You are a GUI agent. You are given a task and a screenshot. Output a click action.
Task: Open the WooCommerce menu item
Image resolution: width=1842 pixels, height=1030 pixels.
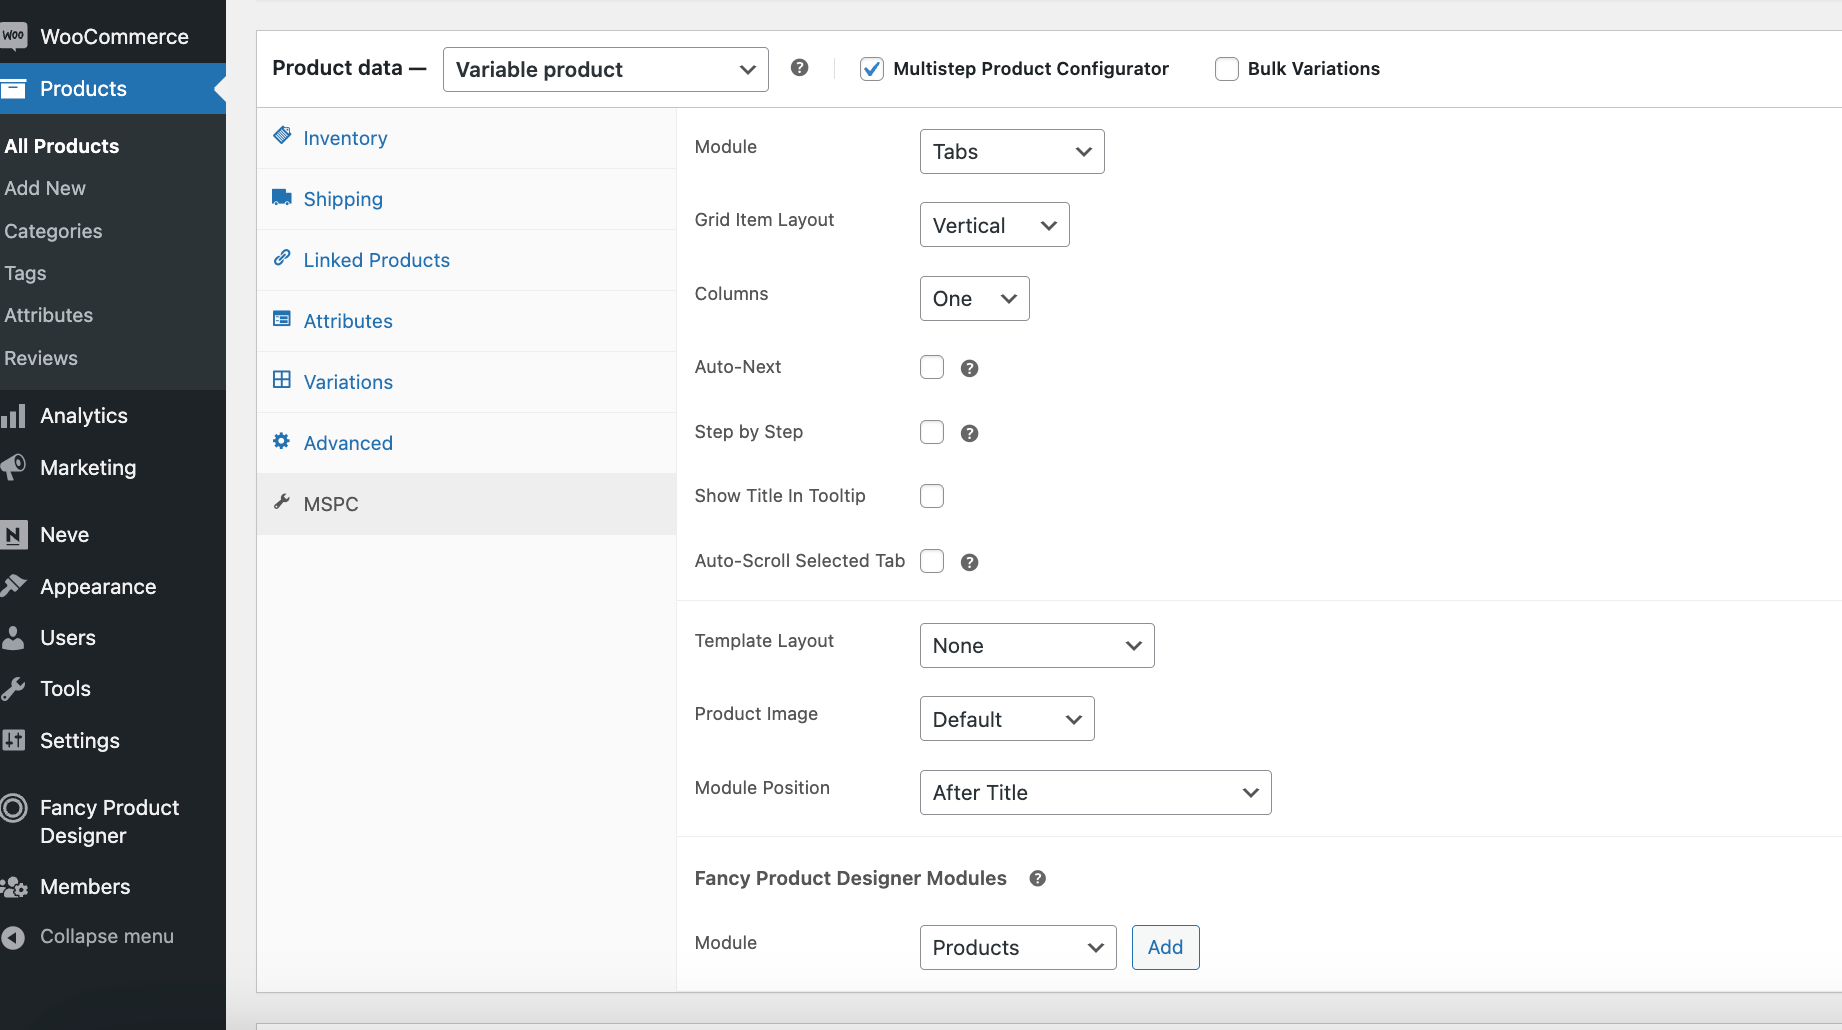pyautogui.click(x=113, y=37)
